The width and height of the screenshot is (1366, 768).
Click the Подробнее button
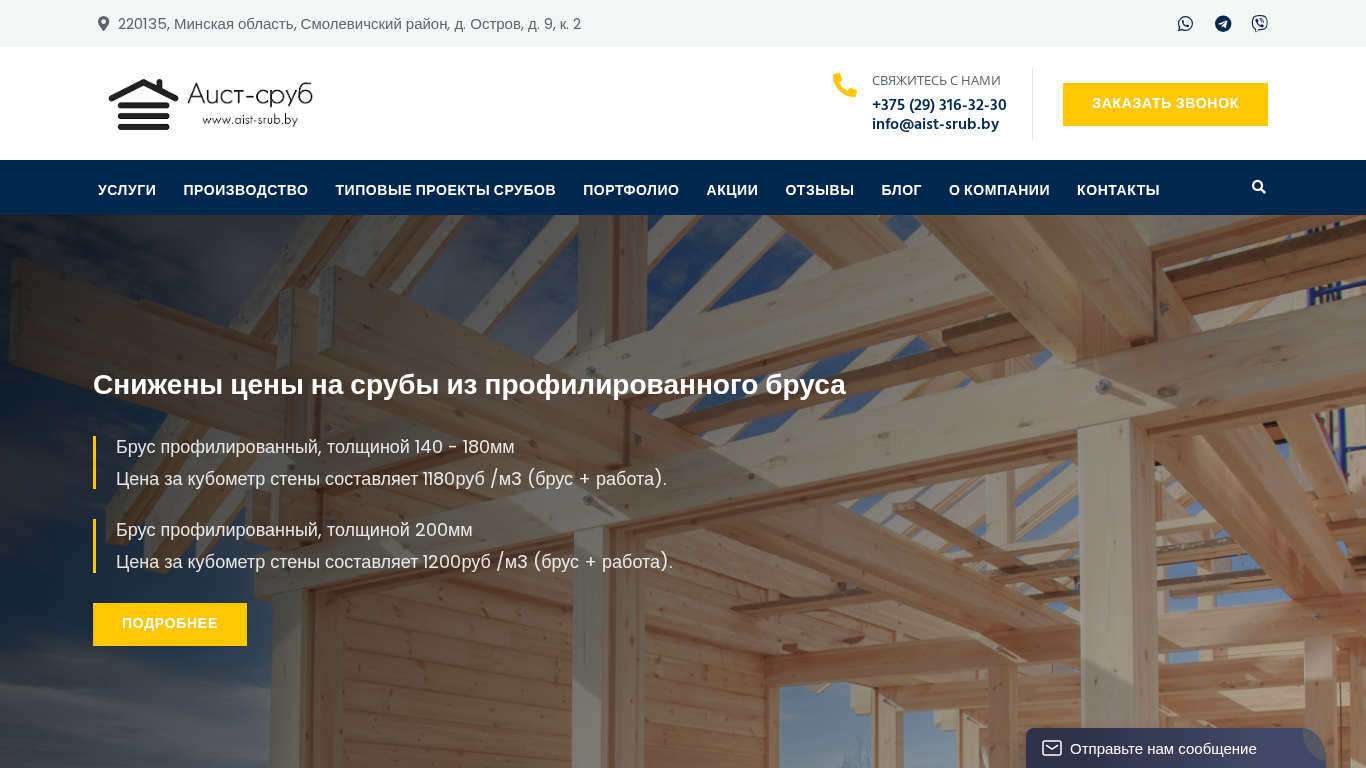[170, 624]
